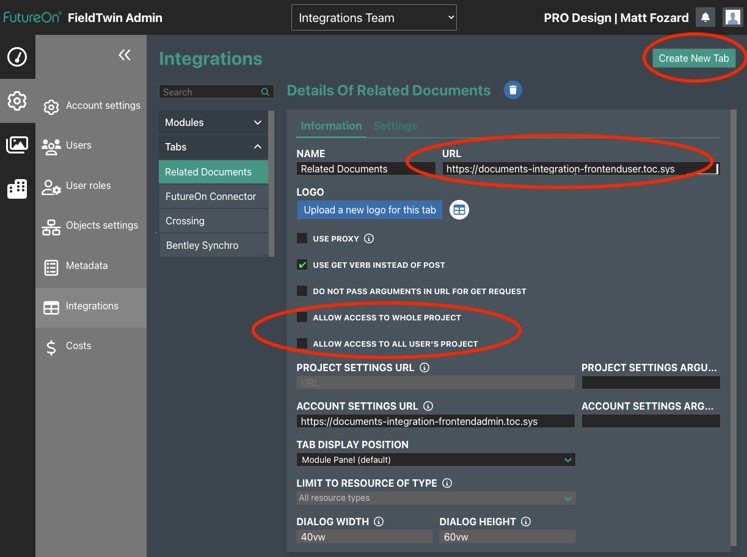
Task: Open the image gallery icon in the rail
Action: 17,144
